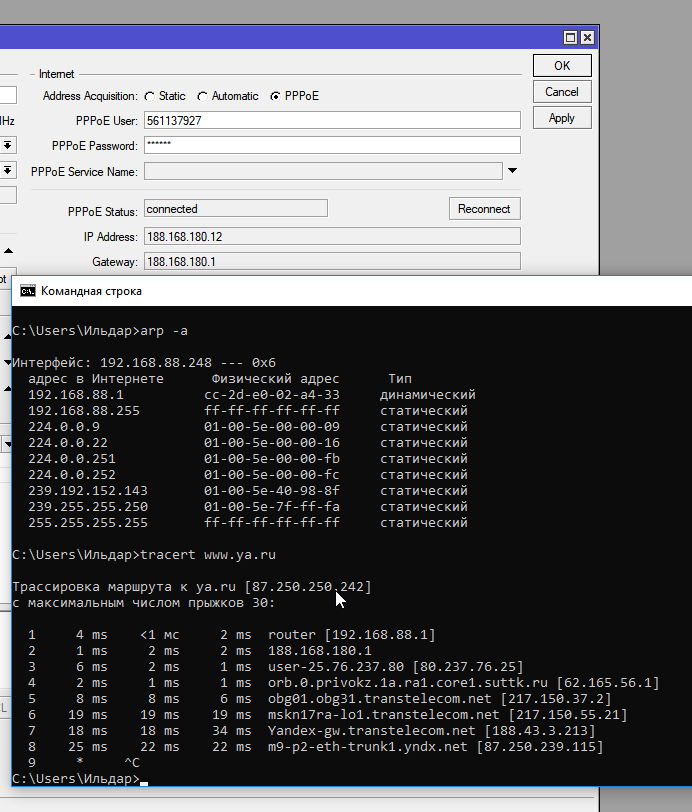This screenshot has width=692, height=812.
Task: Select the Static address acquisition option
Action: [x=150, y=97]
